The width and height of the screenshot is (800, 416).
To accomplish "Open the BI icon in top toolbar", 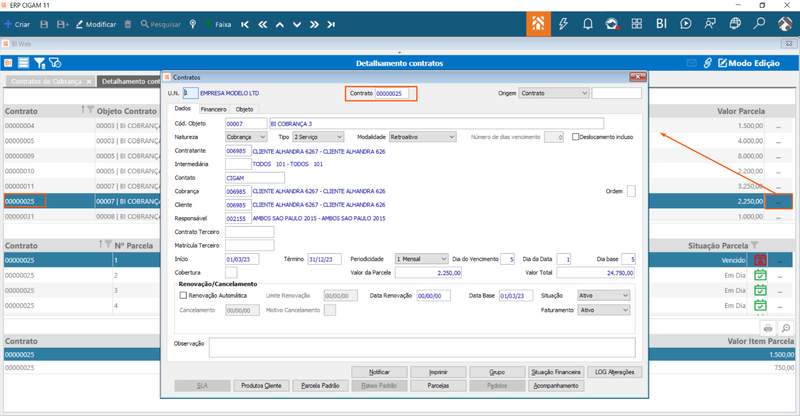I will tap(661, 23).
